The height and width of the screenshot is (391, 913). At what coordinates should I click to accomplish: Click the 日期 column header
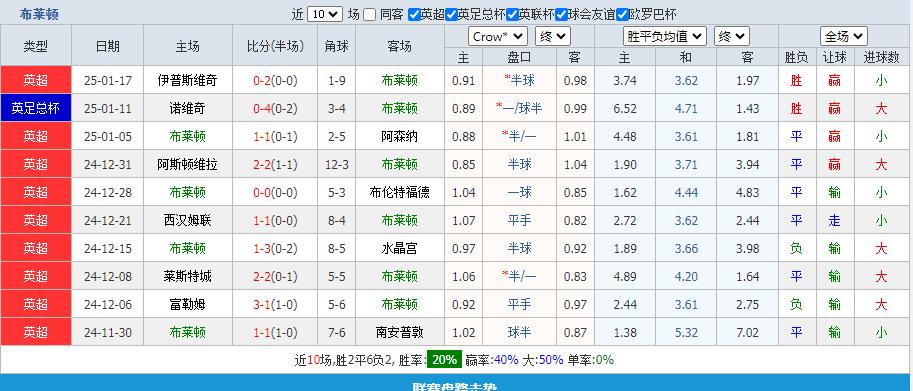(108, 46)
